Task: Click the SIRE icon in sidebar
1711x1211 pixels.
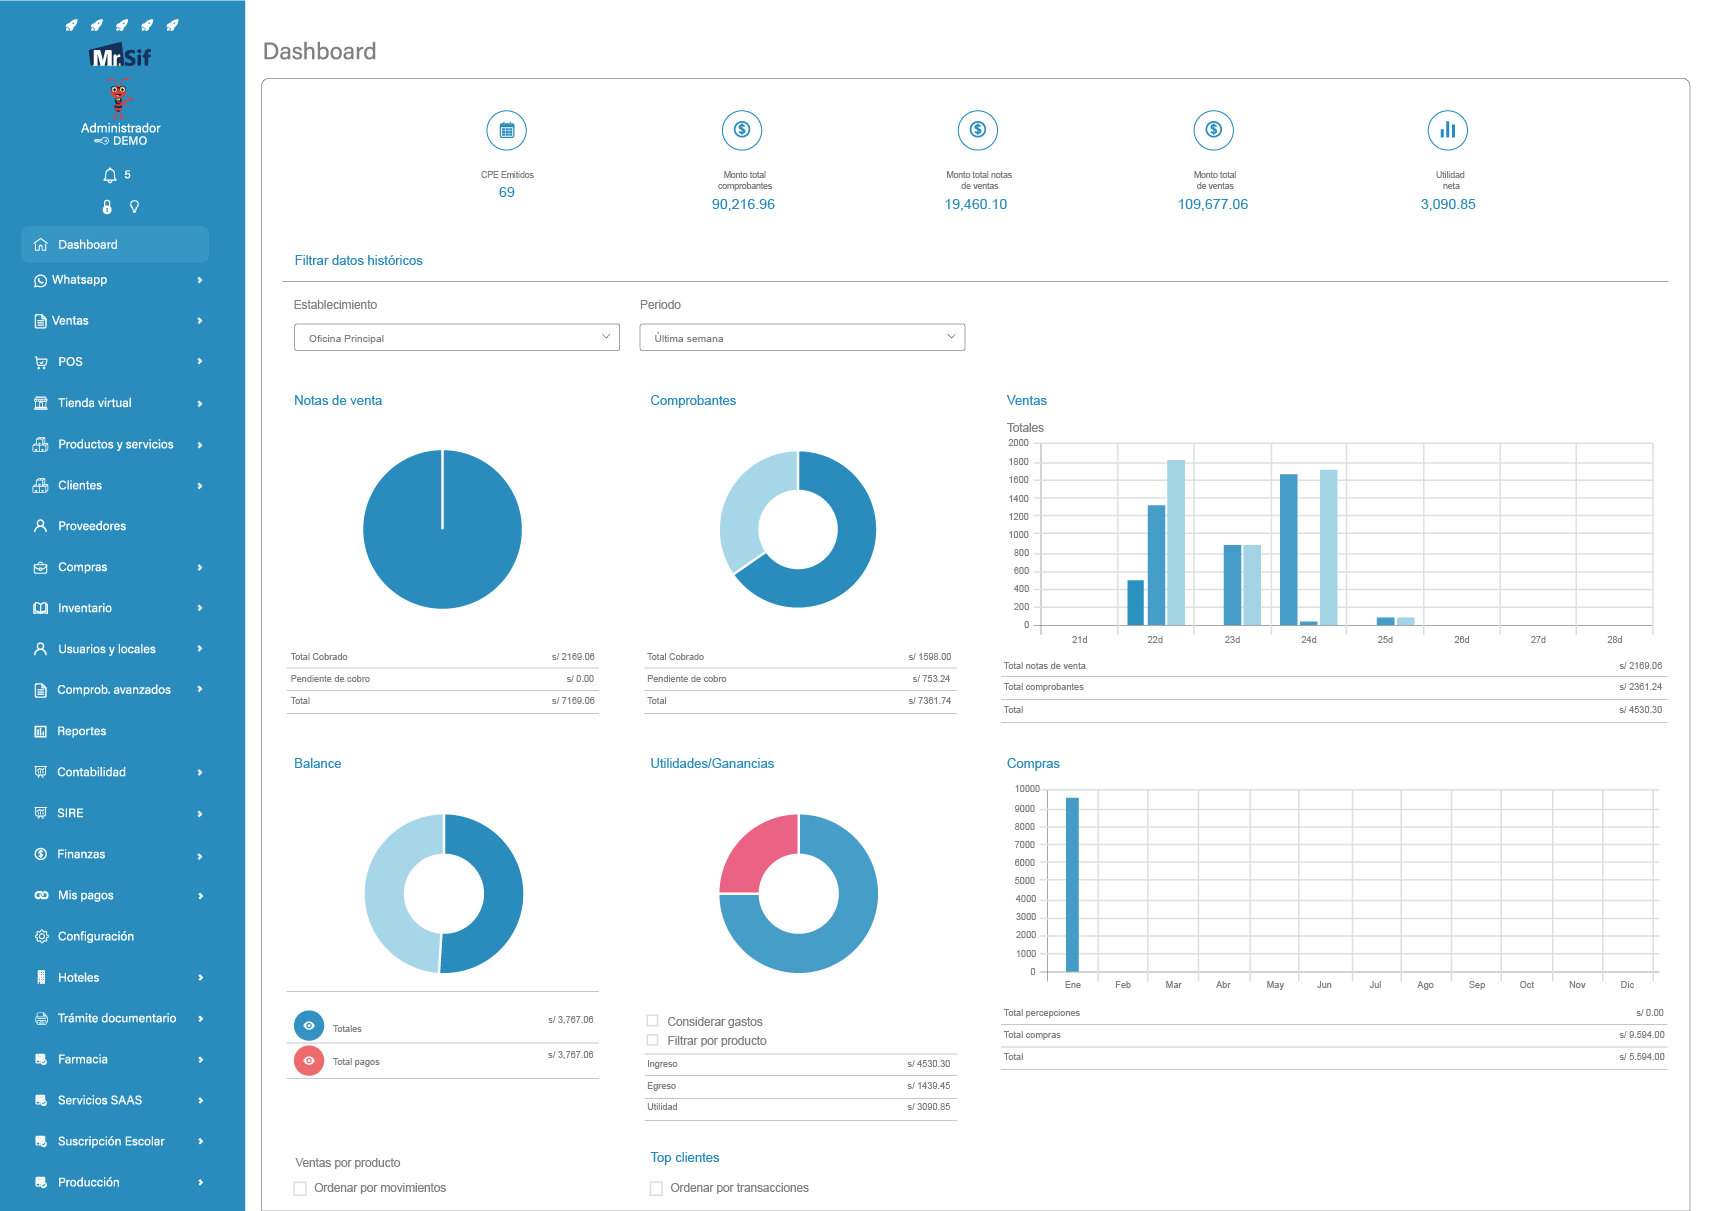Action: click(41, 813)
